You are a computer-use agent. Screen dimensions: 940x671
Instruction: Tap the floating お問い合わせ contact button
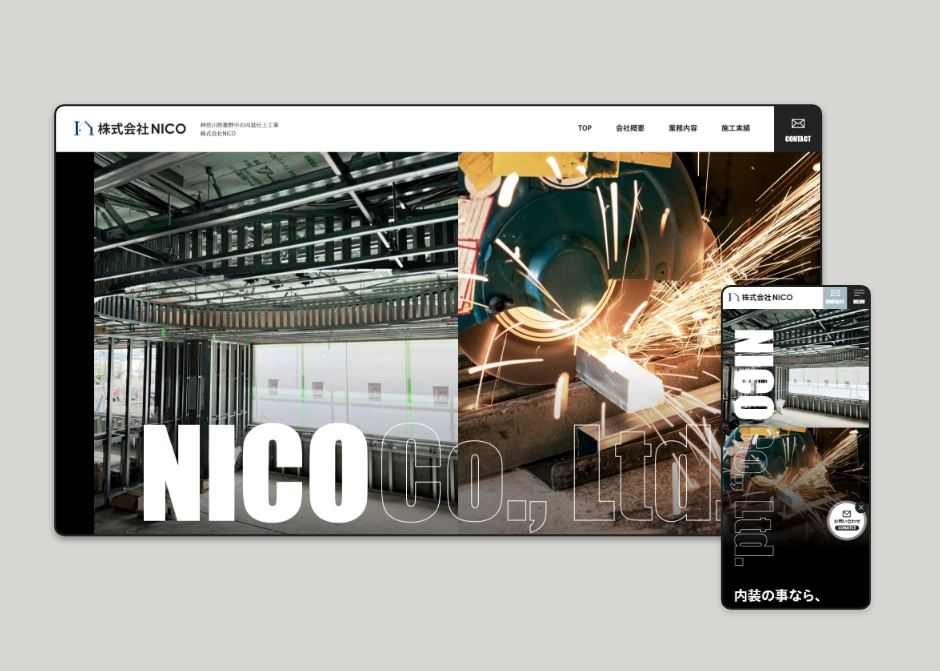pyautogui.click(x=846, y=522)
